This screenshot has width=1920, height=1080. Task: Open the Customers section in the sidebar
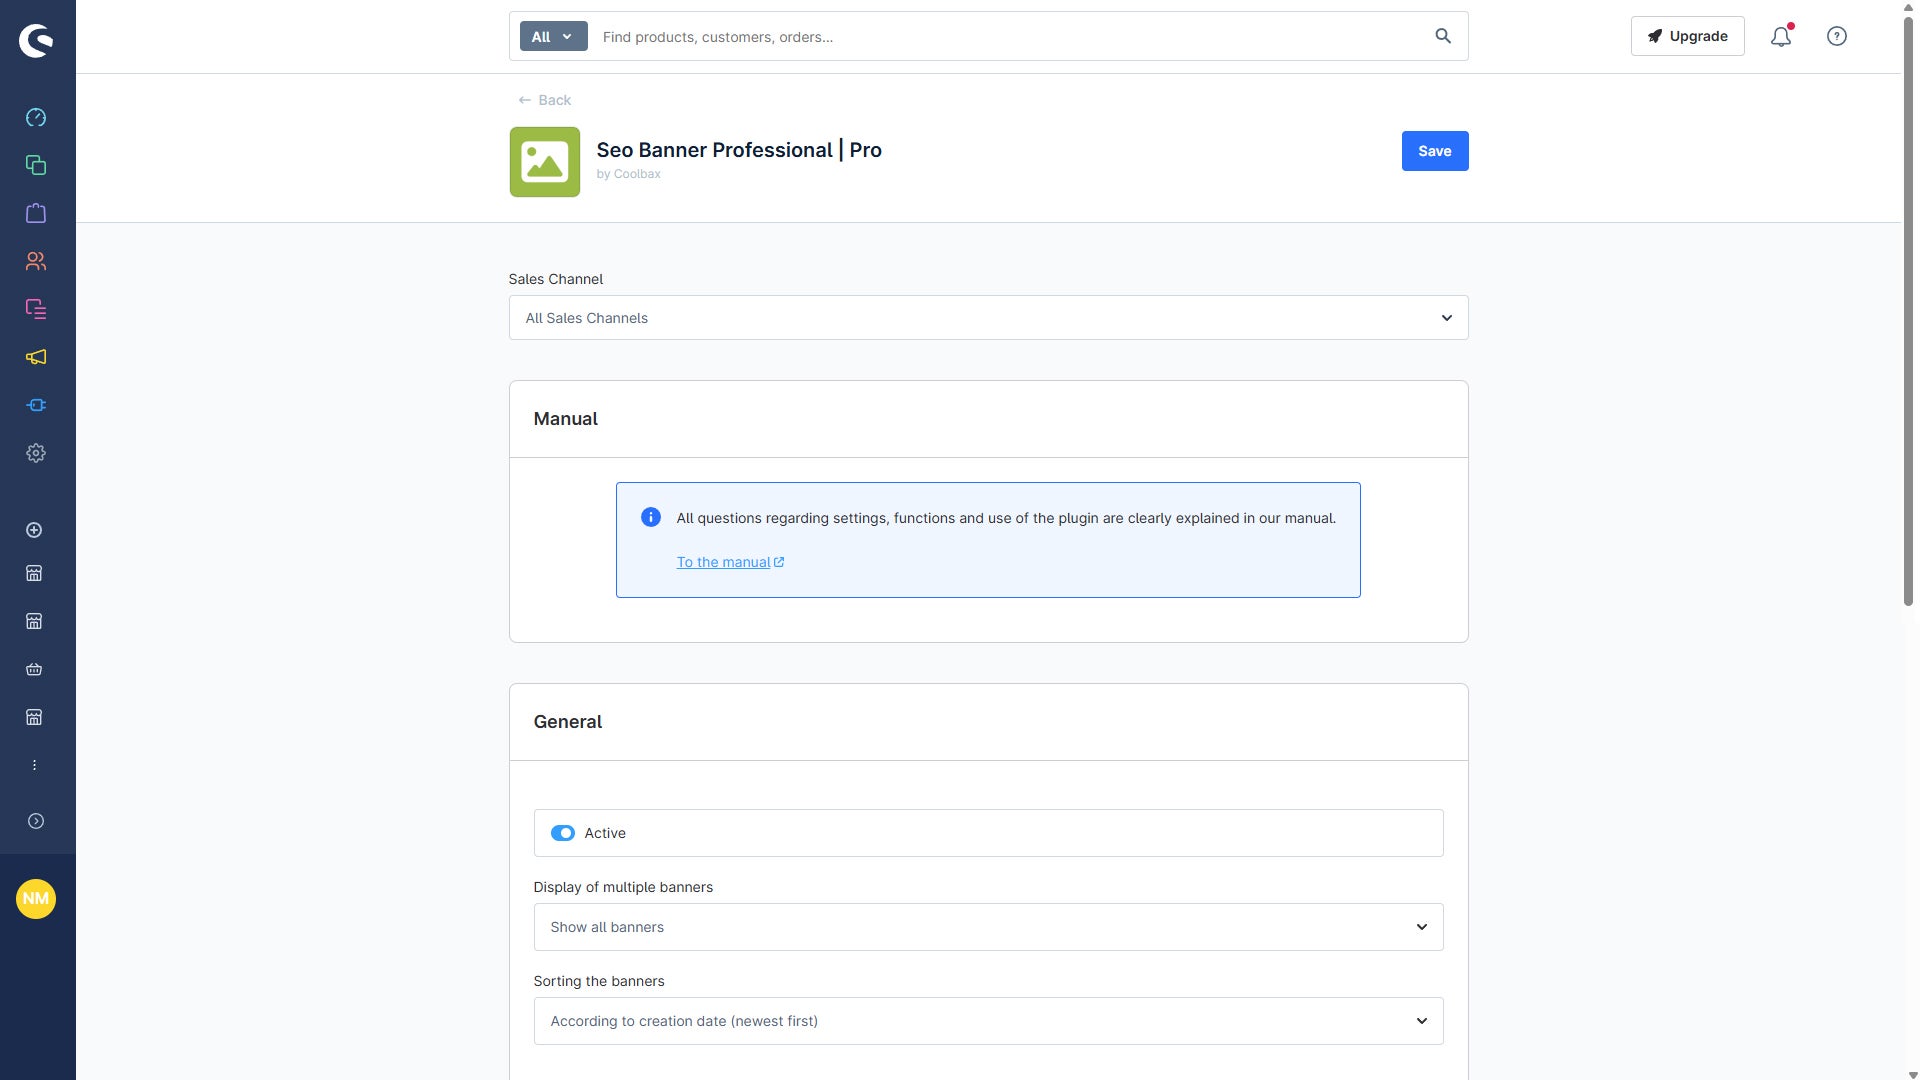pyautogui.click(x=36, y=261)
